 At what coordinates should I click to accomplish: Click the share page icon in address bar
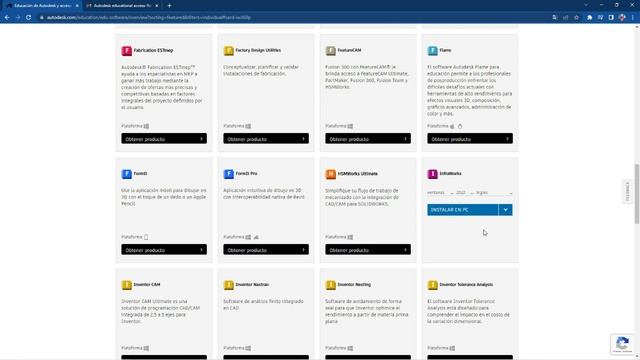click(x=565, y=18)
